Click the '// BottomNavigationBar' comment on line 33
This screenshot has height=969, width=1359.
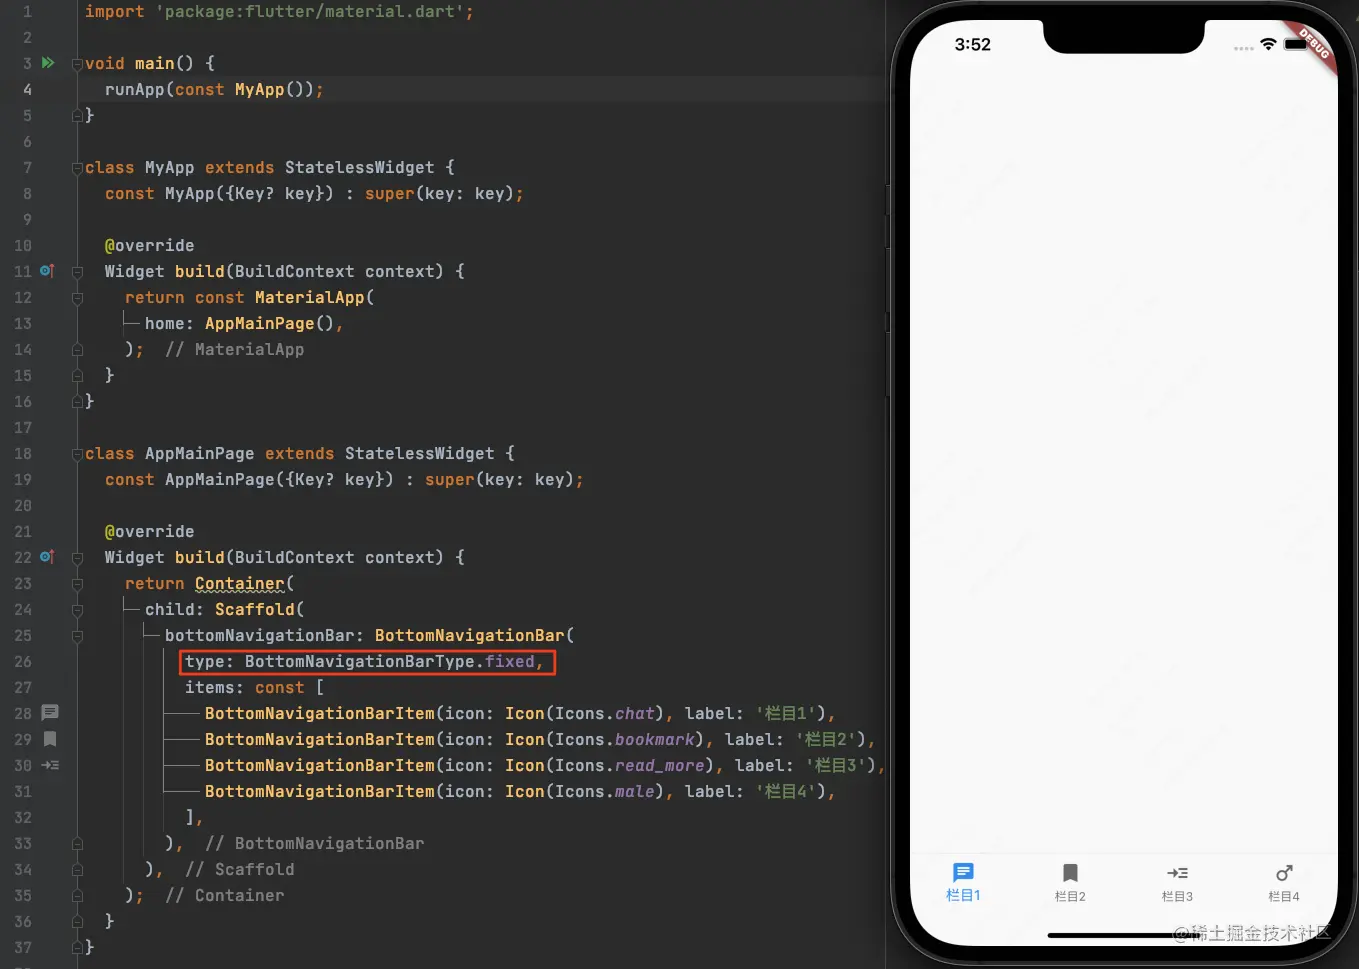(314, 843)
